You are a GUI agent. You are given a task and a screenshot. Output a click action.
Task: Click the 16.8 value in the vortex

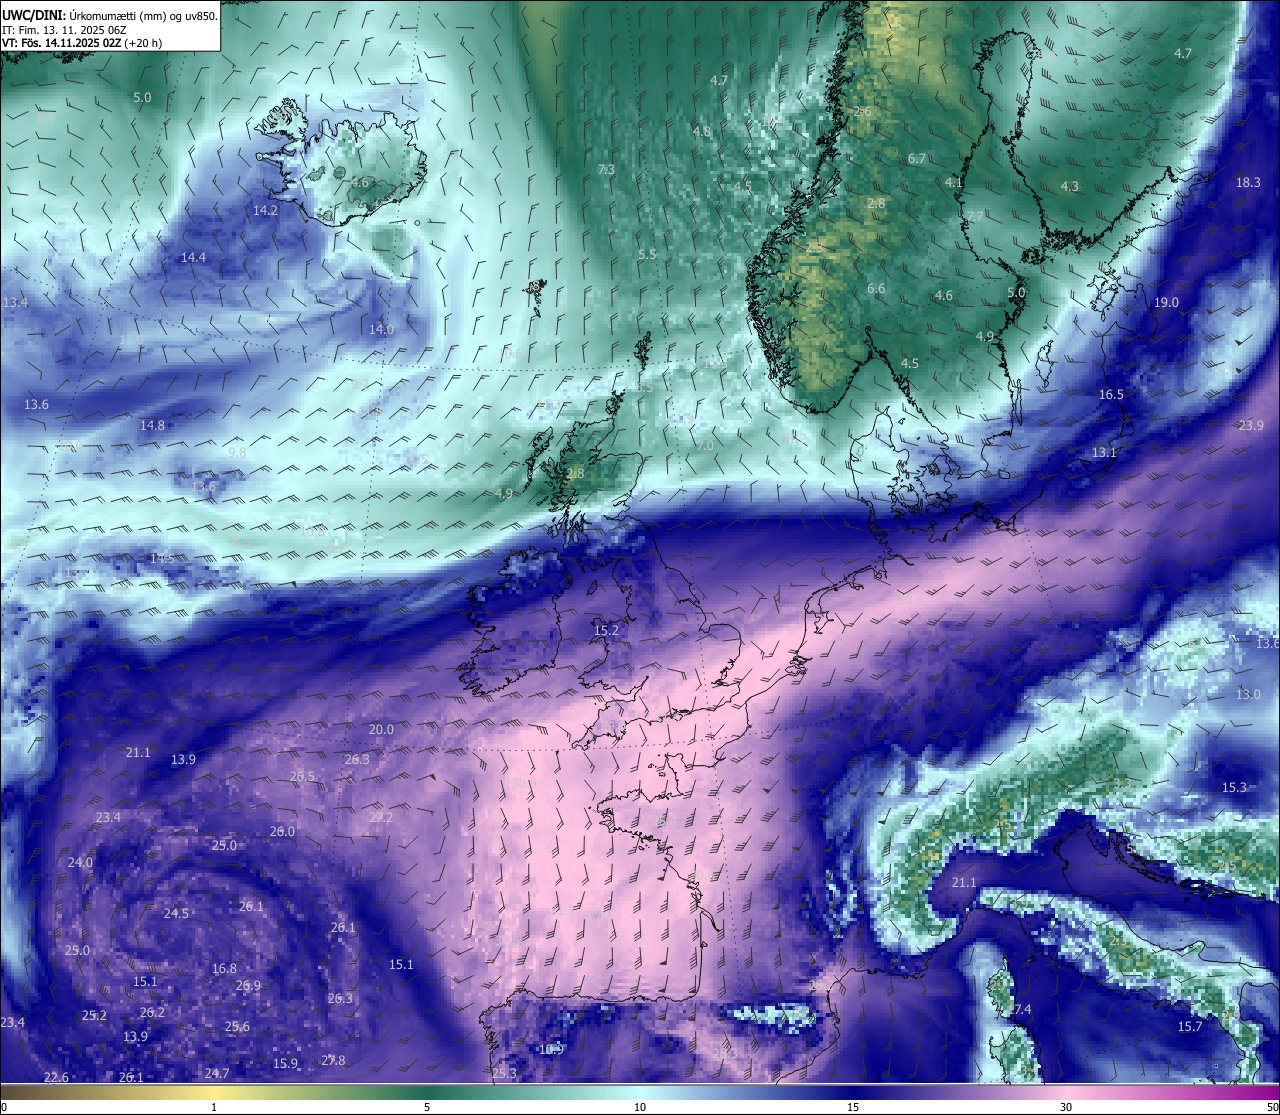pos(224,969)
